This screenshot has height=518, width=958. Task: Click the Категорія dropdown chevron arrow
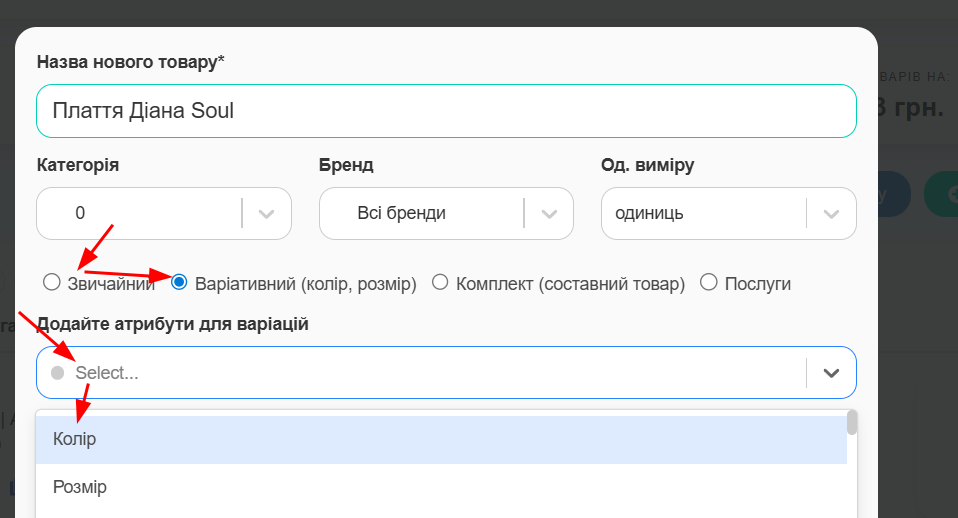coord(266,213)
